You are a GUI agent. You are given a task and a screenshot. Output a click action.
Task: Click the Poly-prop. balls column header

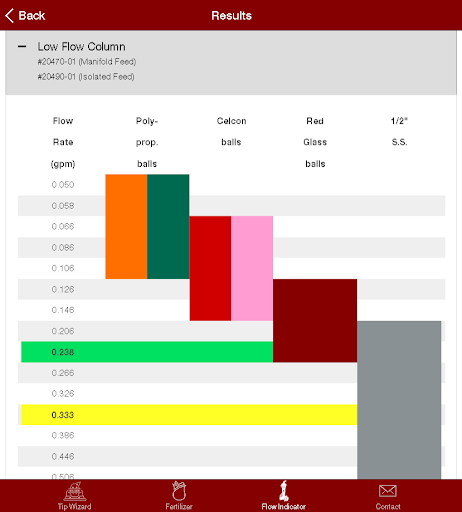[x=147, y=143]
